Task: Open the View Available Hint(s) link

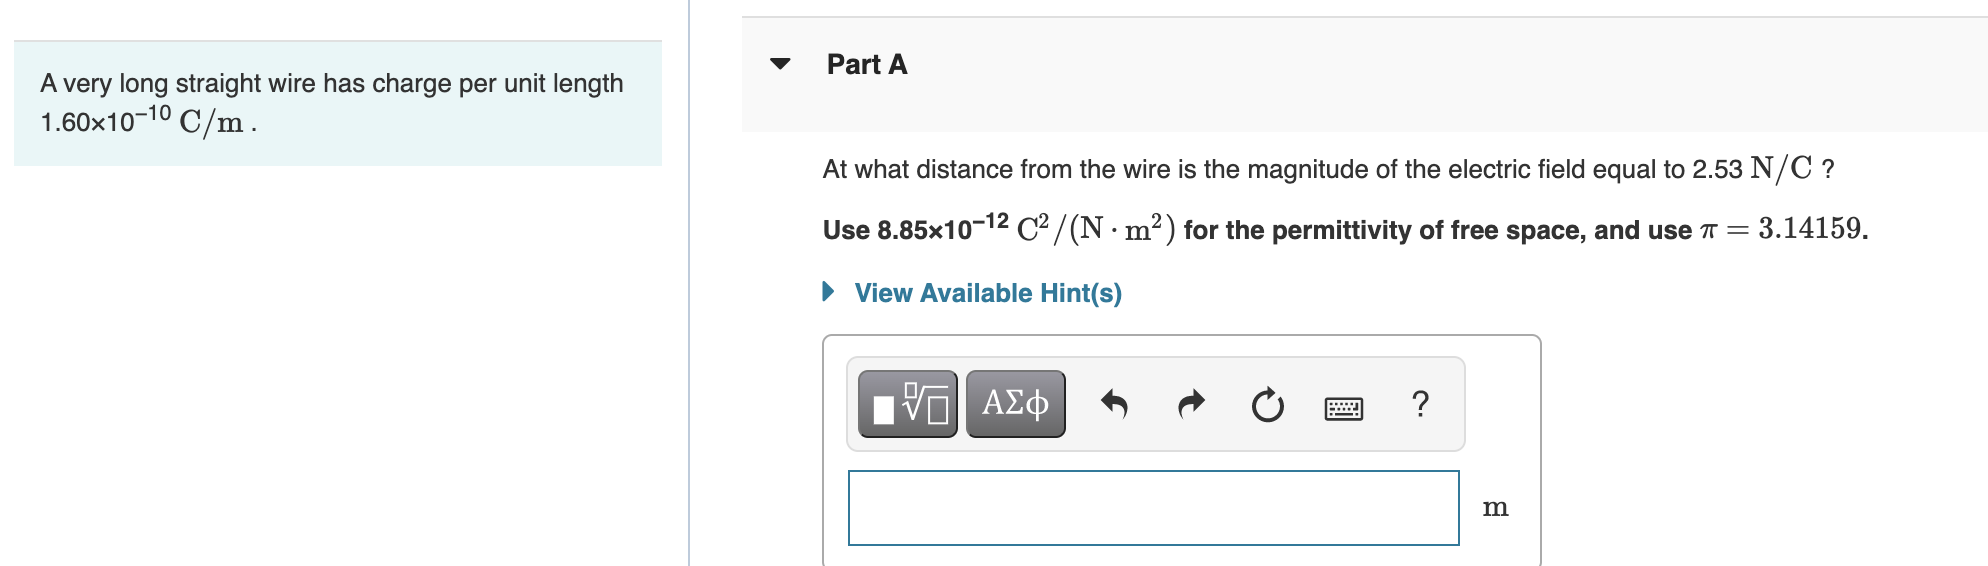Action: click(x=987, y=293)
